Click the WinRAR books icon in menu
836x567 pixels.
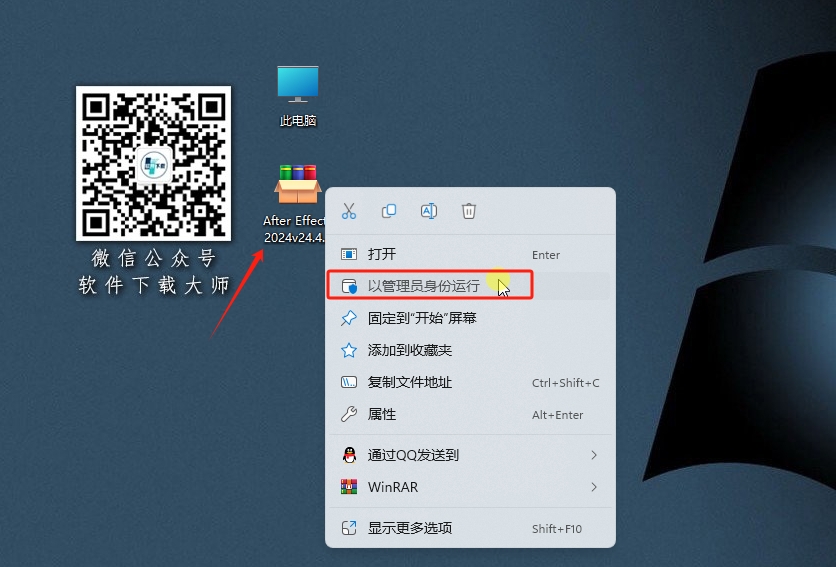(x=349, y=487)
